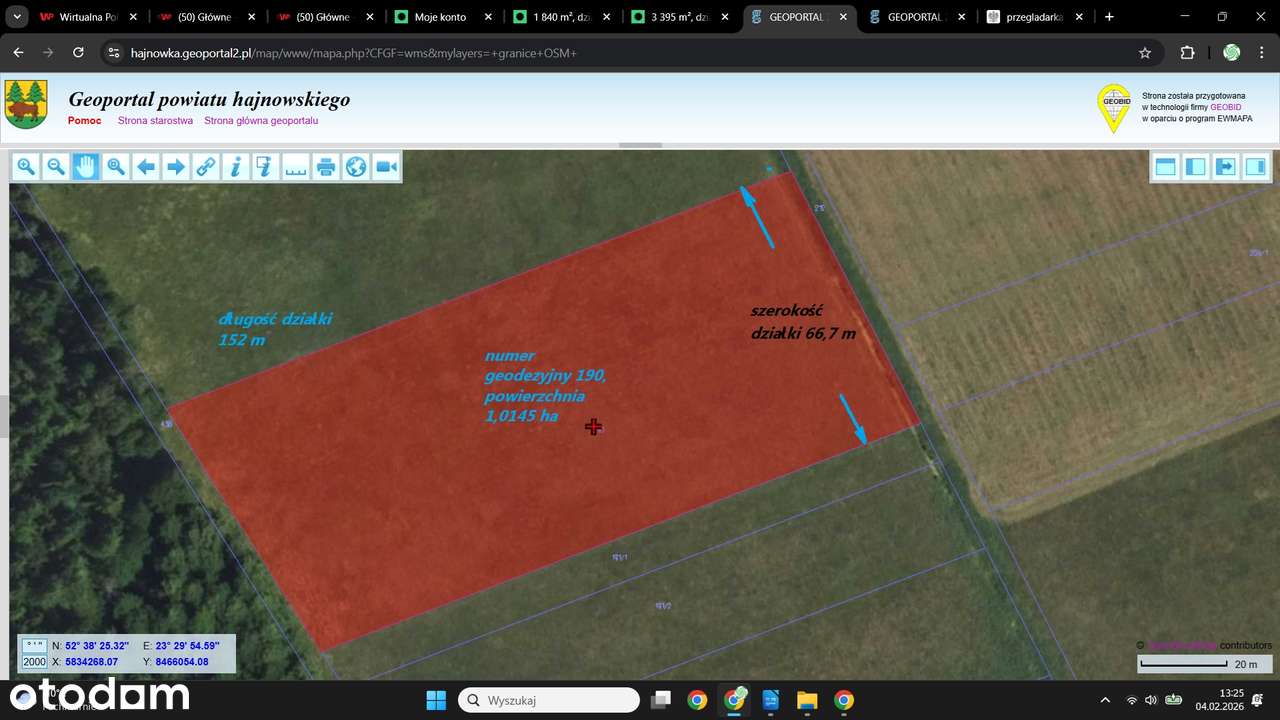Image resolution: width=1280 pixels, height=720 pixels.
Task: Activate the pan hand tool
Action: [x=86, y=167]
